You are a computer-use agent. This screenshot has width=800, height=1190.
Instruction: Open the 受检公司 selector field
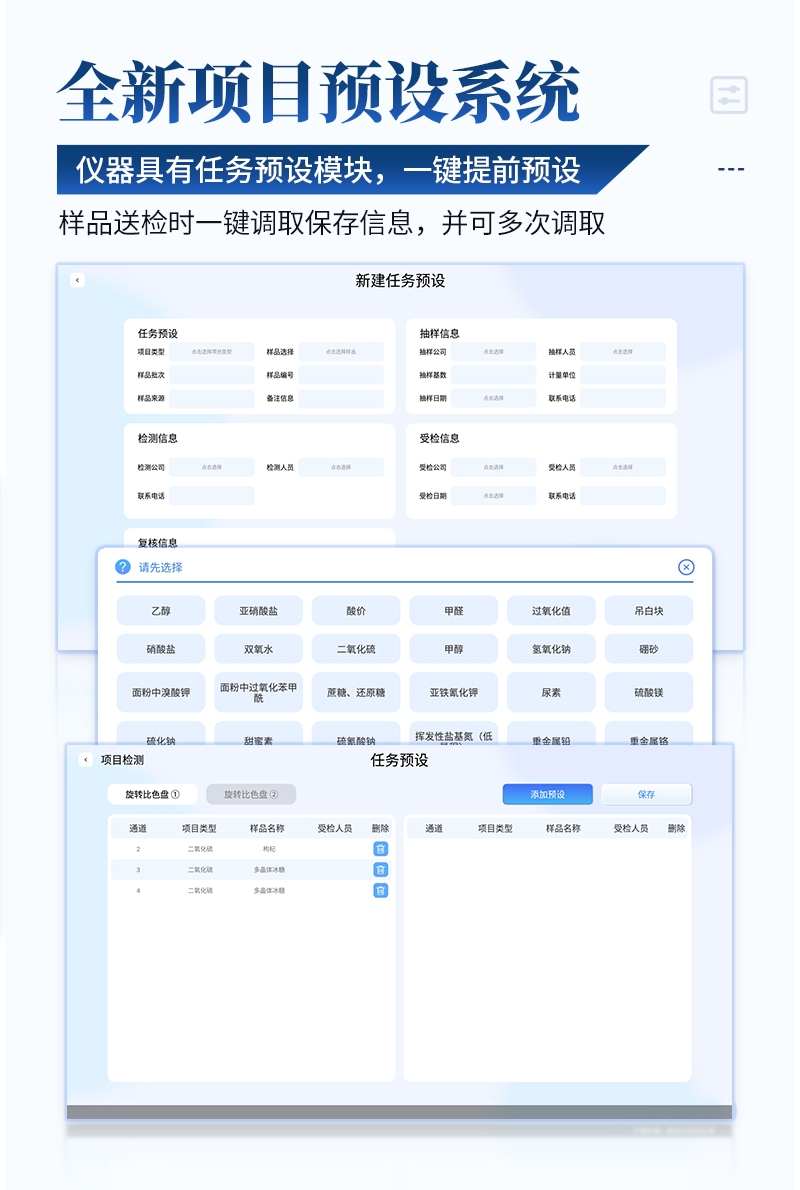point(493,468)
